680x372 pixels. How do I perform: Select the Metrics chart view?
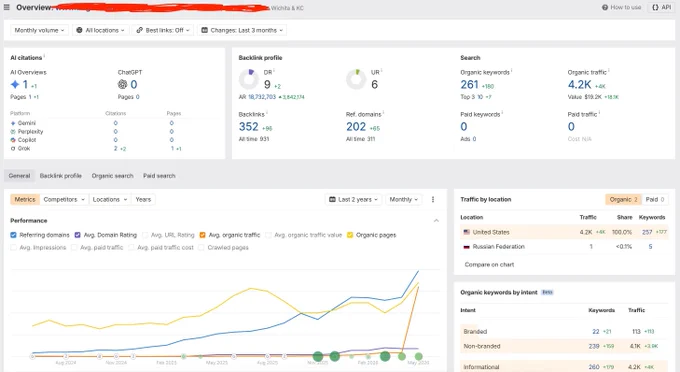(25, 199)
